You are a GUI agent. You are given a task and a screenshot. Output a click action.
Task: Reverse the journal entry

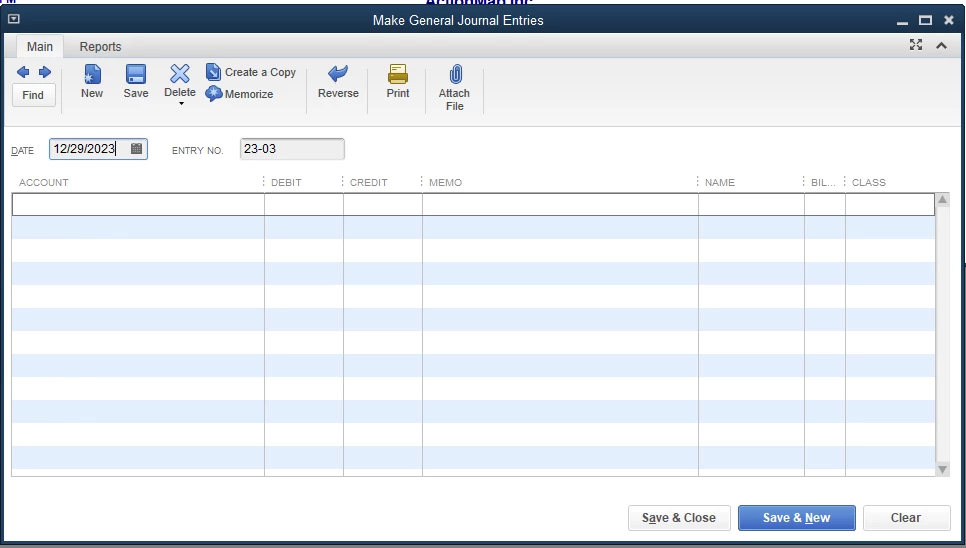pos(338,81)
